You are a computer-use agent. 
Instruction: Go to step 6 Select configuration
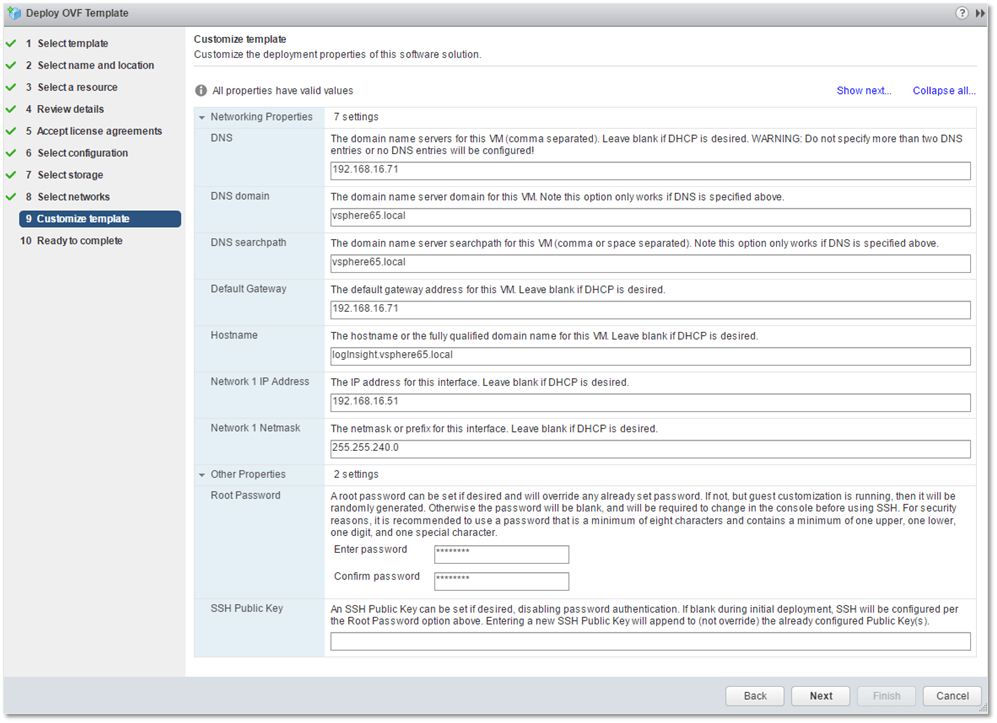click(x=76, y=153)
